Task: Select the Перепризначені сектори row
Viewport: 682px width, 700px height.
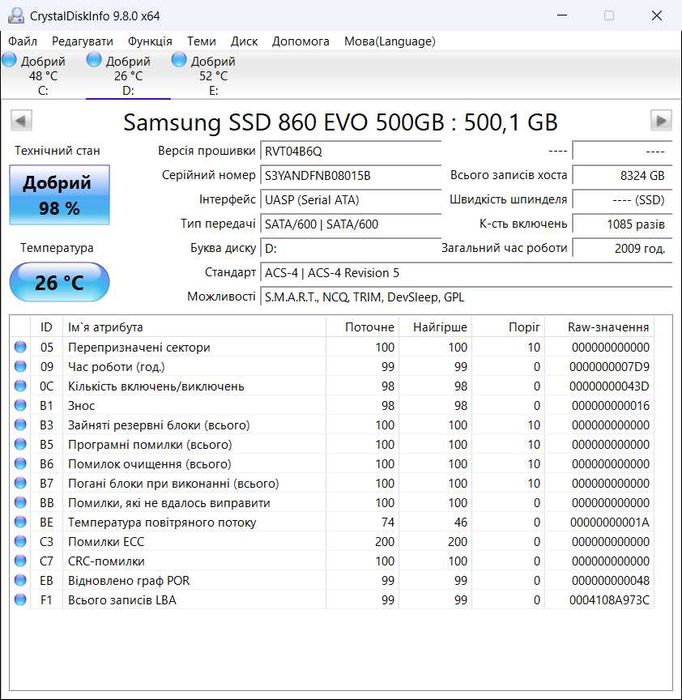Action: point(332,347)
